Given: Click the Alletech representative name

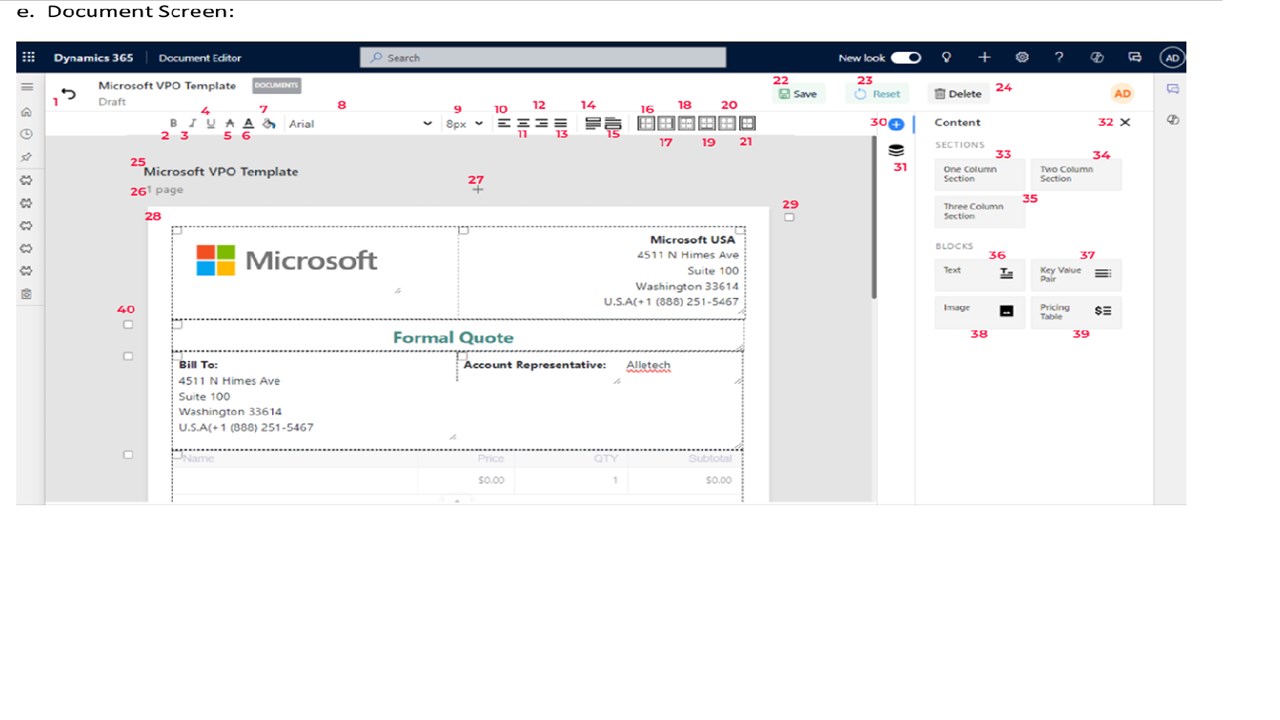Looking at the screenshot, I should pos(648,365).
